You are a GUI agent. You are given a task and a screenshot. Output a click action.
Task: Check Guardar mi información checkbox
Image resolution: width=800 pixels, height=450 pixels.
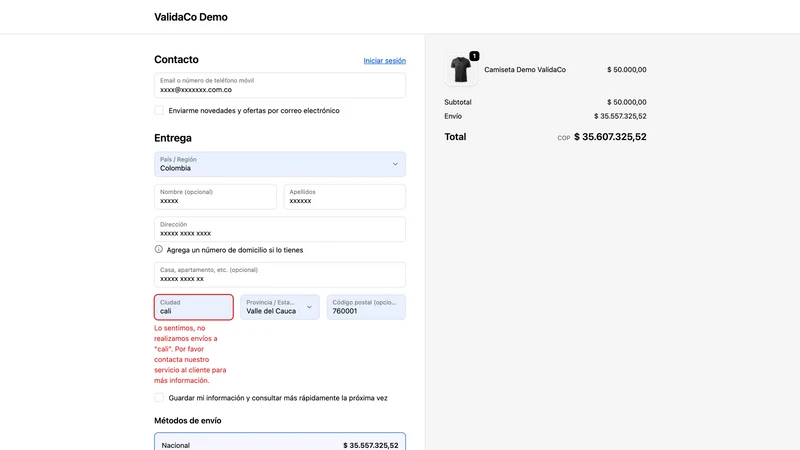[159, 397]
